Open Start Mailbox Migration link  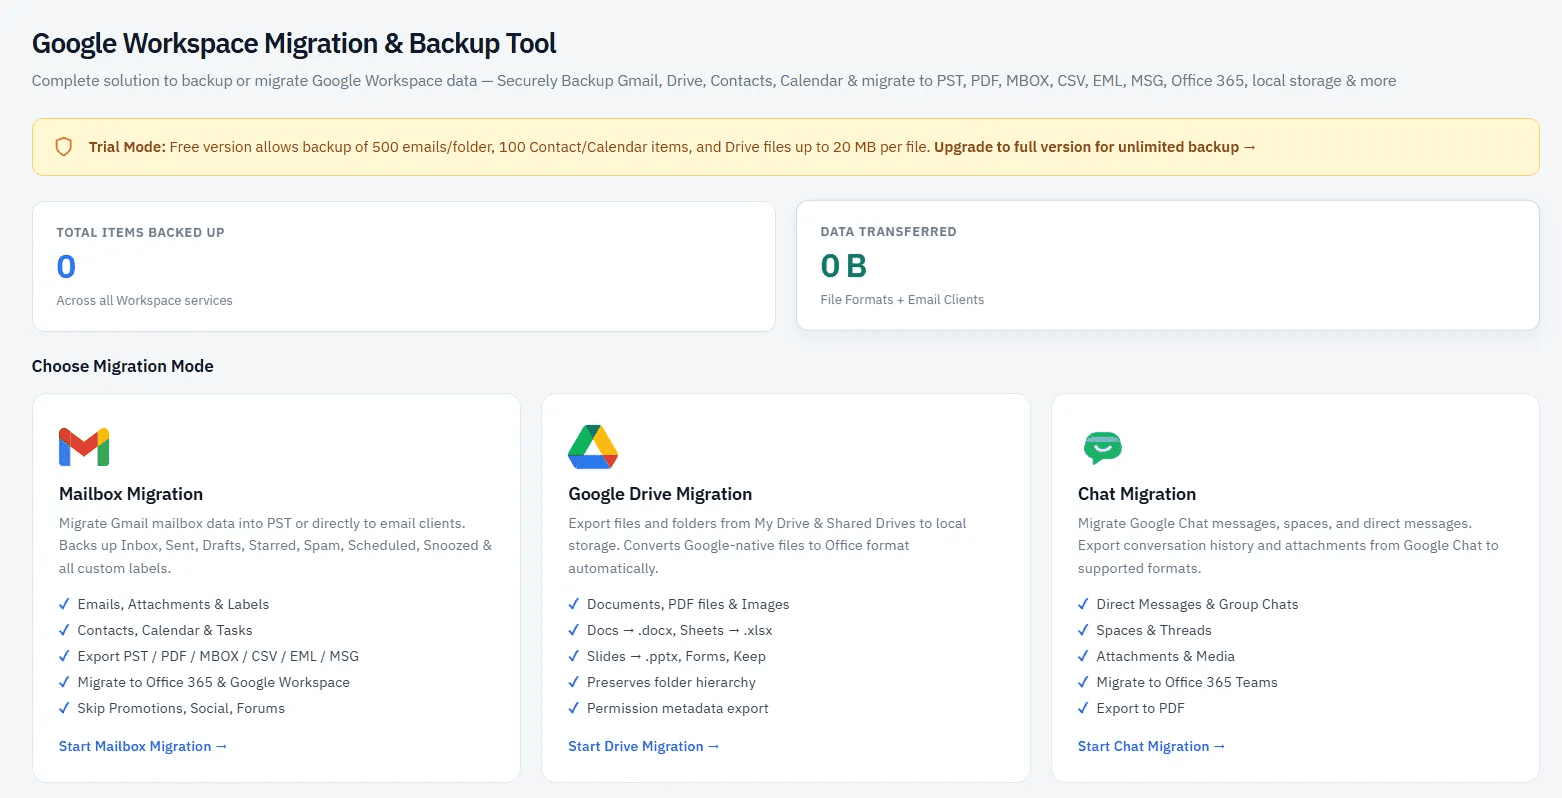click(x=143, y=746)
